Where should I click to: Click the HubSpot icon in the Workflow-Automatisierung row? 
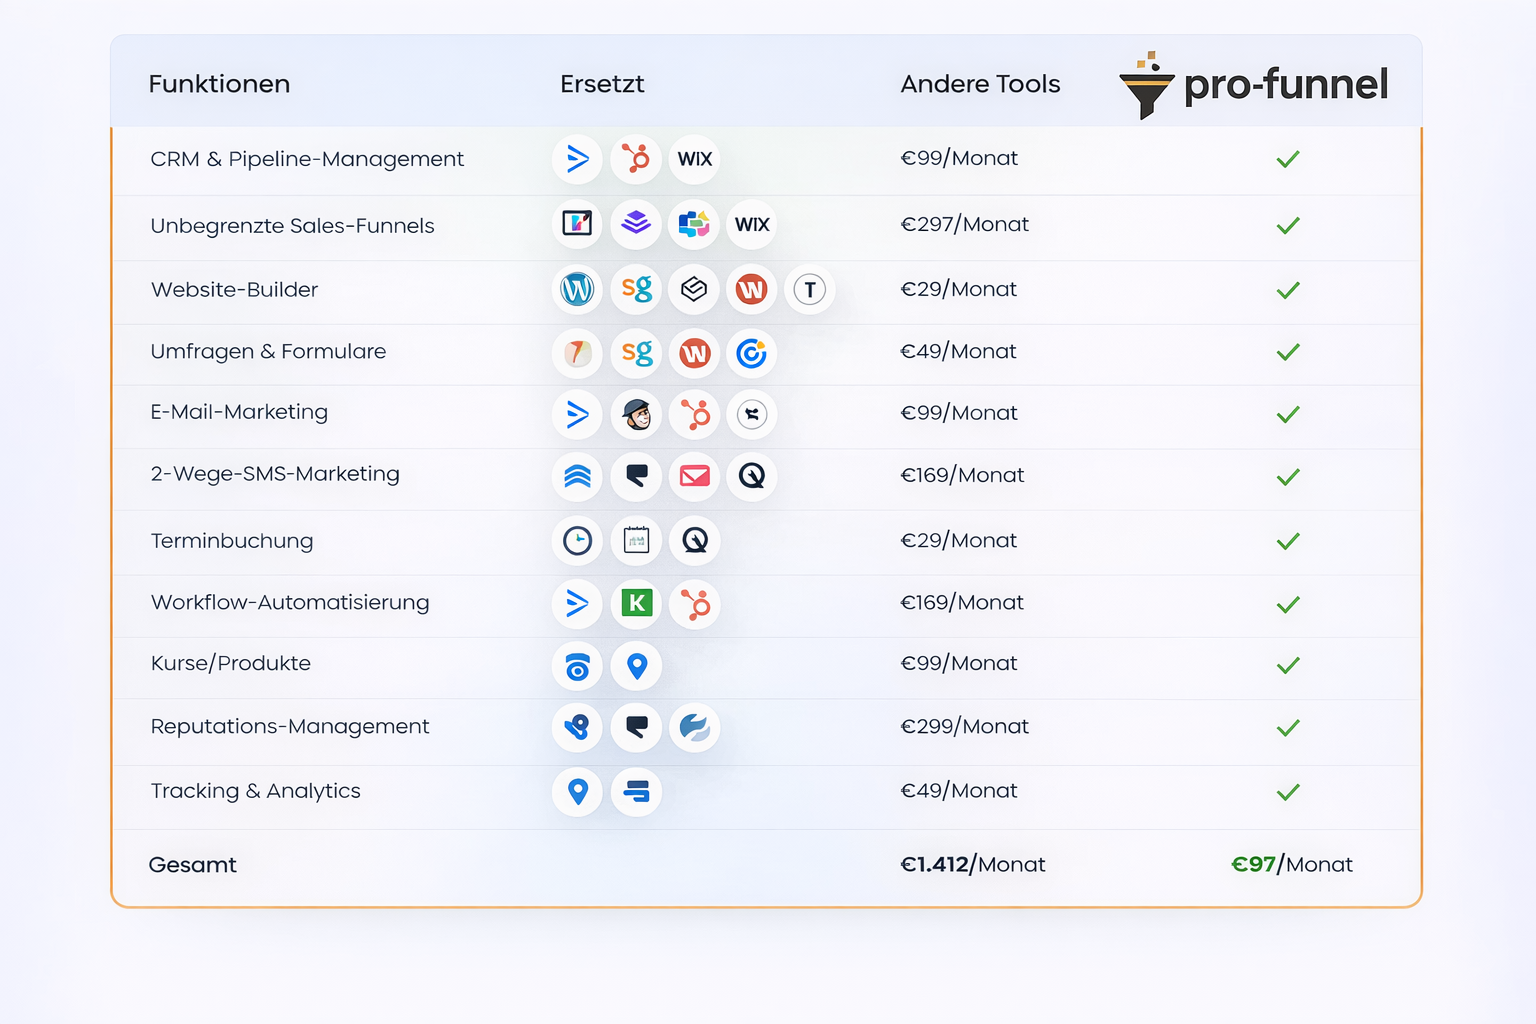[x=694, y=604]
